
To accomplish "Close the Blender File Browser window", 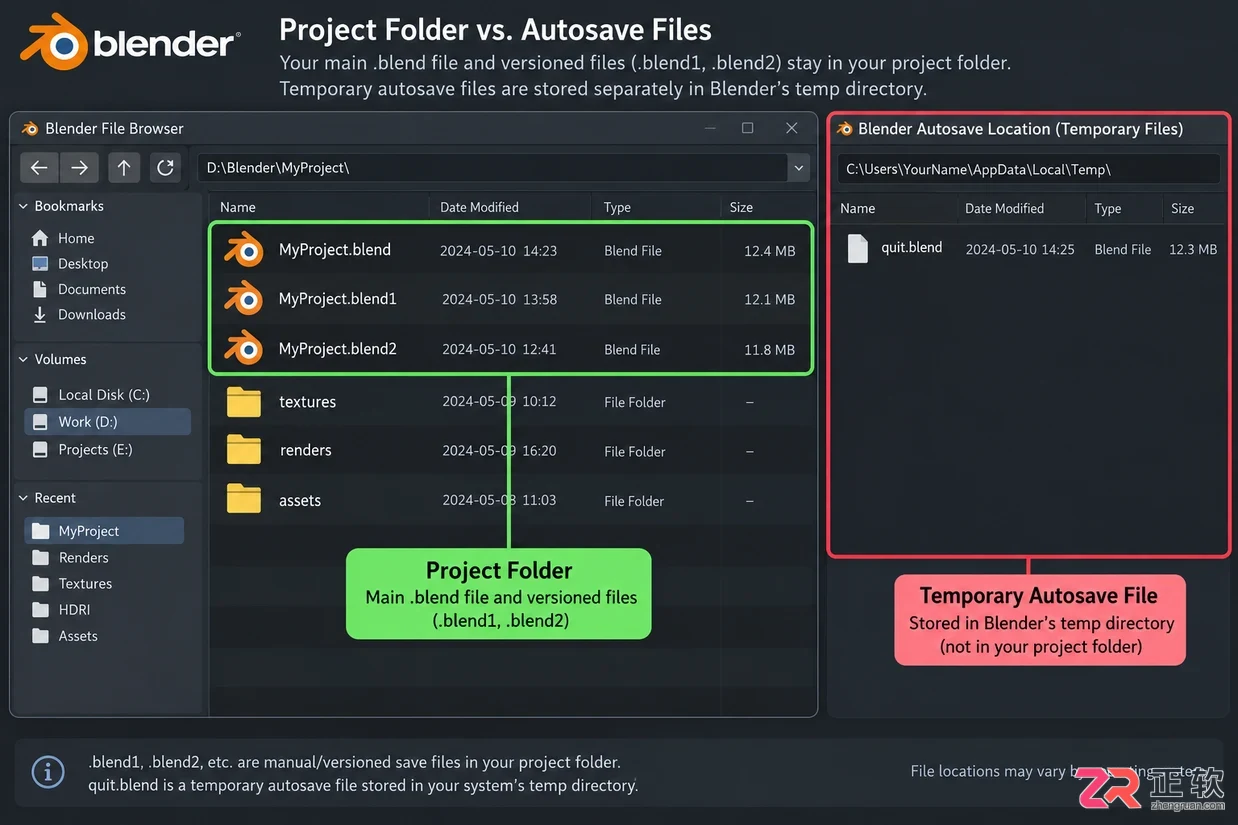I will 791,128.
